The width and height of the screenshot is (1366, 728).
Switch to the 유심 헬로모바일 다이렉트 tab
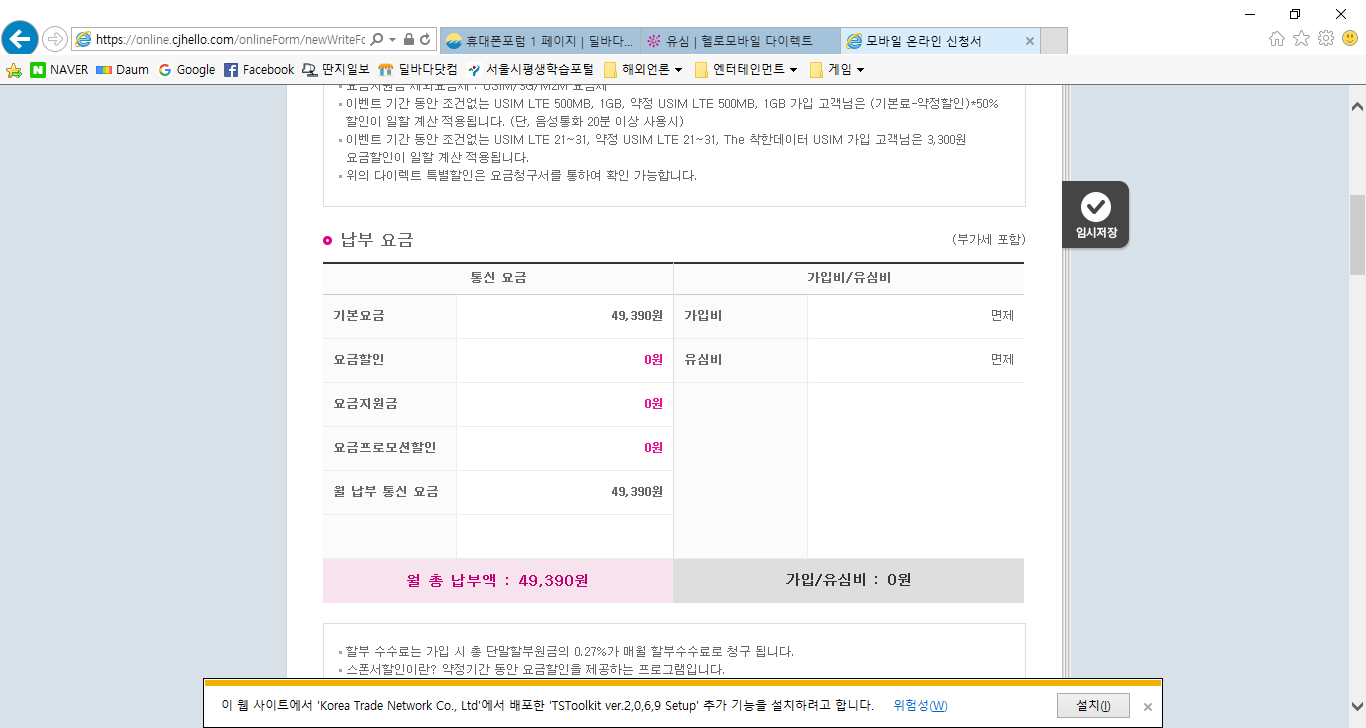(740, 41)
